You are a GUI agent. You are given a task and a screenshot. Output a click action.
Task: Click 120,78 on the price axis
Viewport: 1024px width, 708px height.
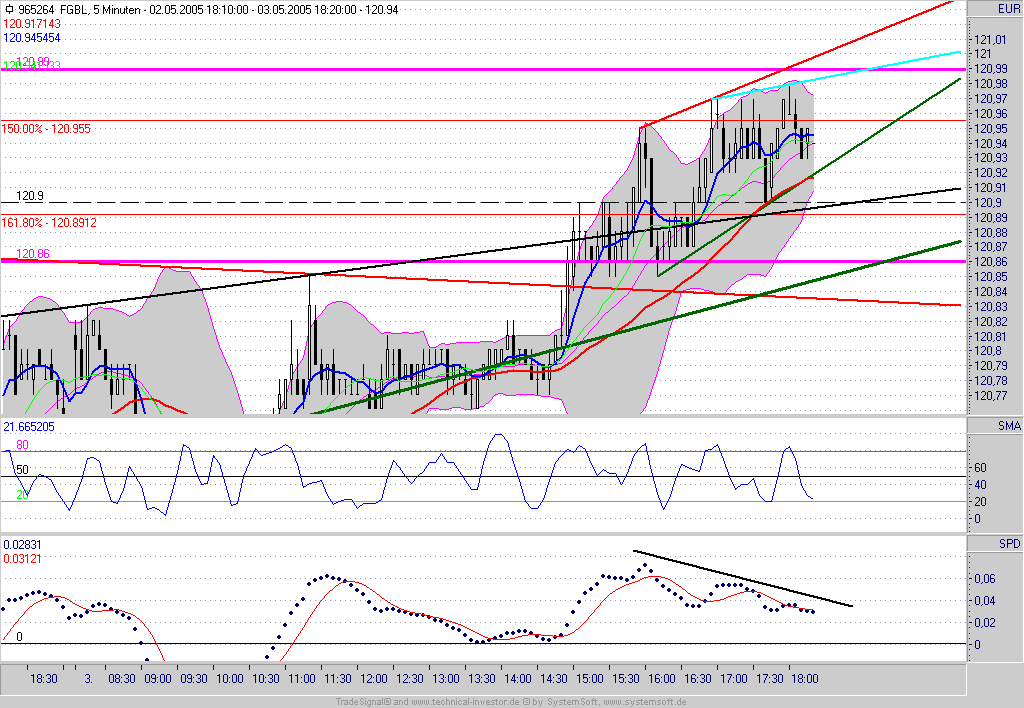click(x=991, y=381)
